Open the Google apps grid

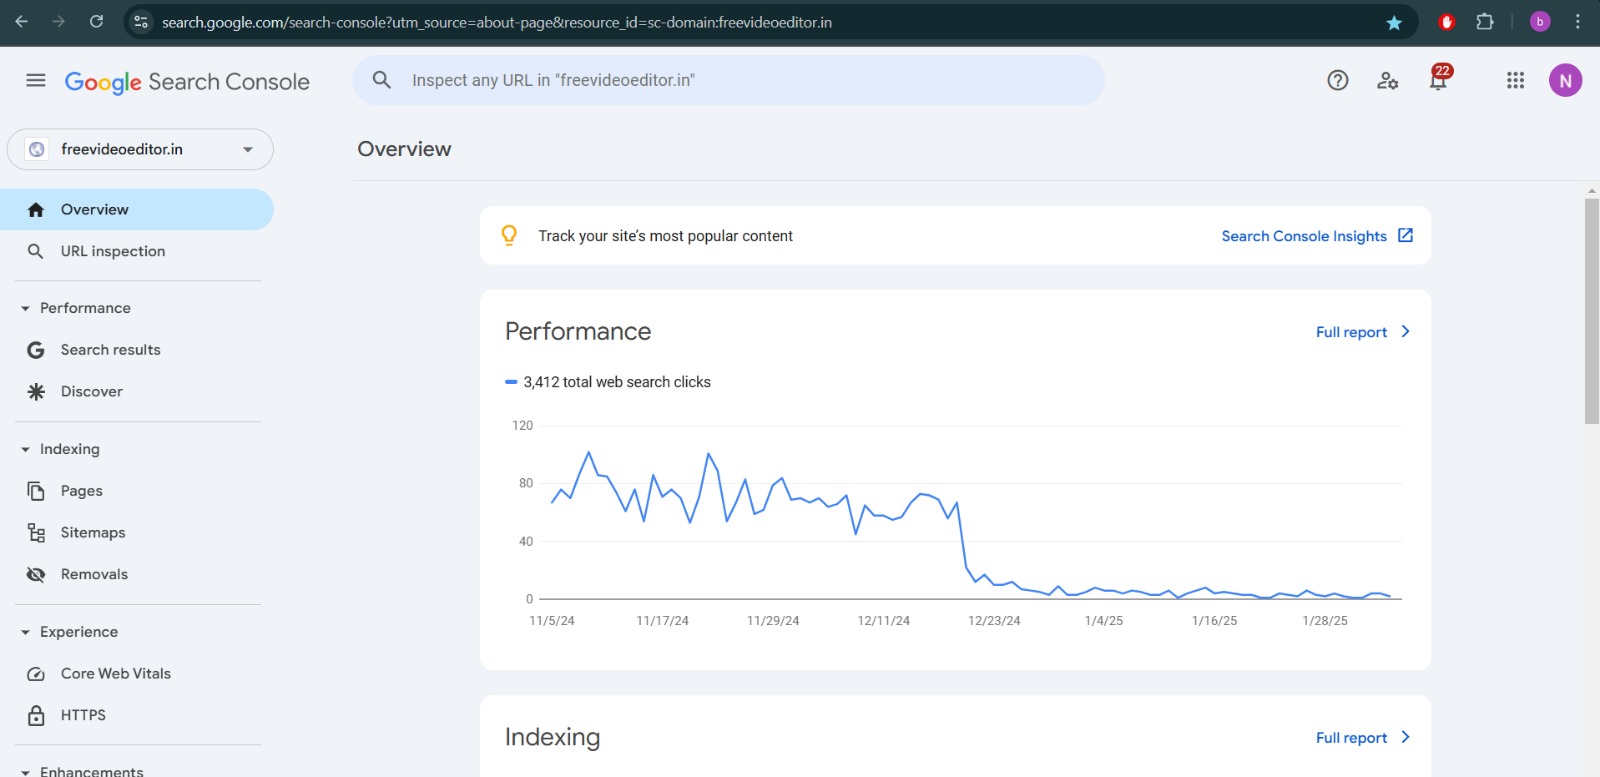1515,80
